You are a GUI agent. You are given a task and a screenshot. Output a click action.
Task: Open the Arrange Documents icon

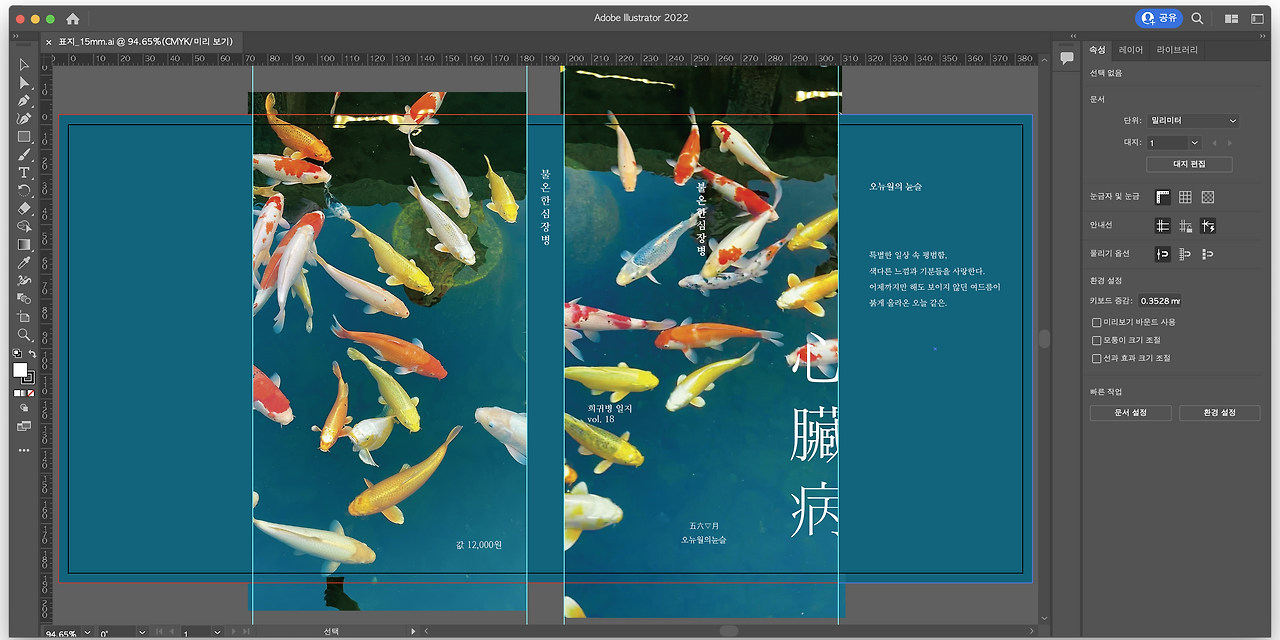point(1231,18)
